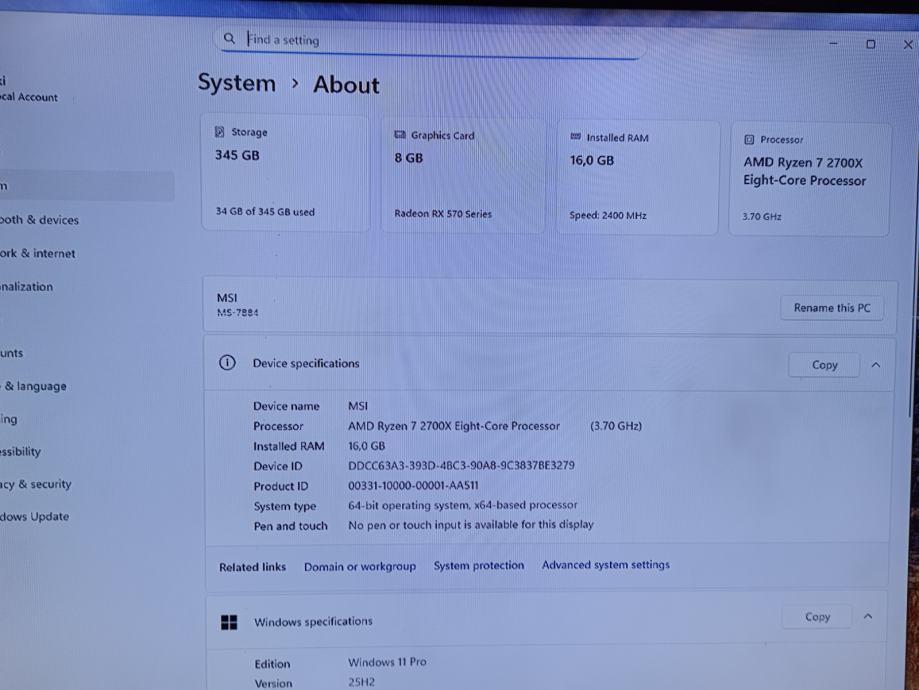Click the 345 GB storage value

(x=237, y=155)
